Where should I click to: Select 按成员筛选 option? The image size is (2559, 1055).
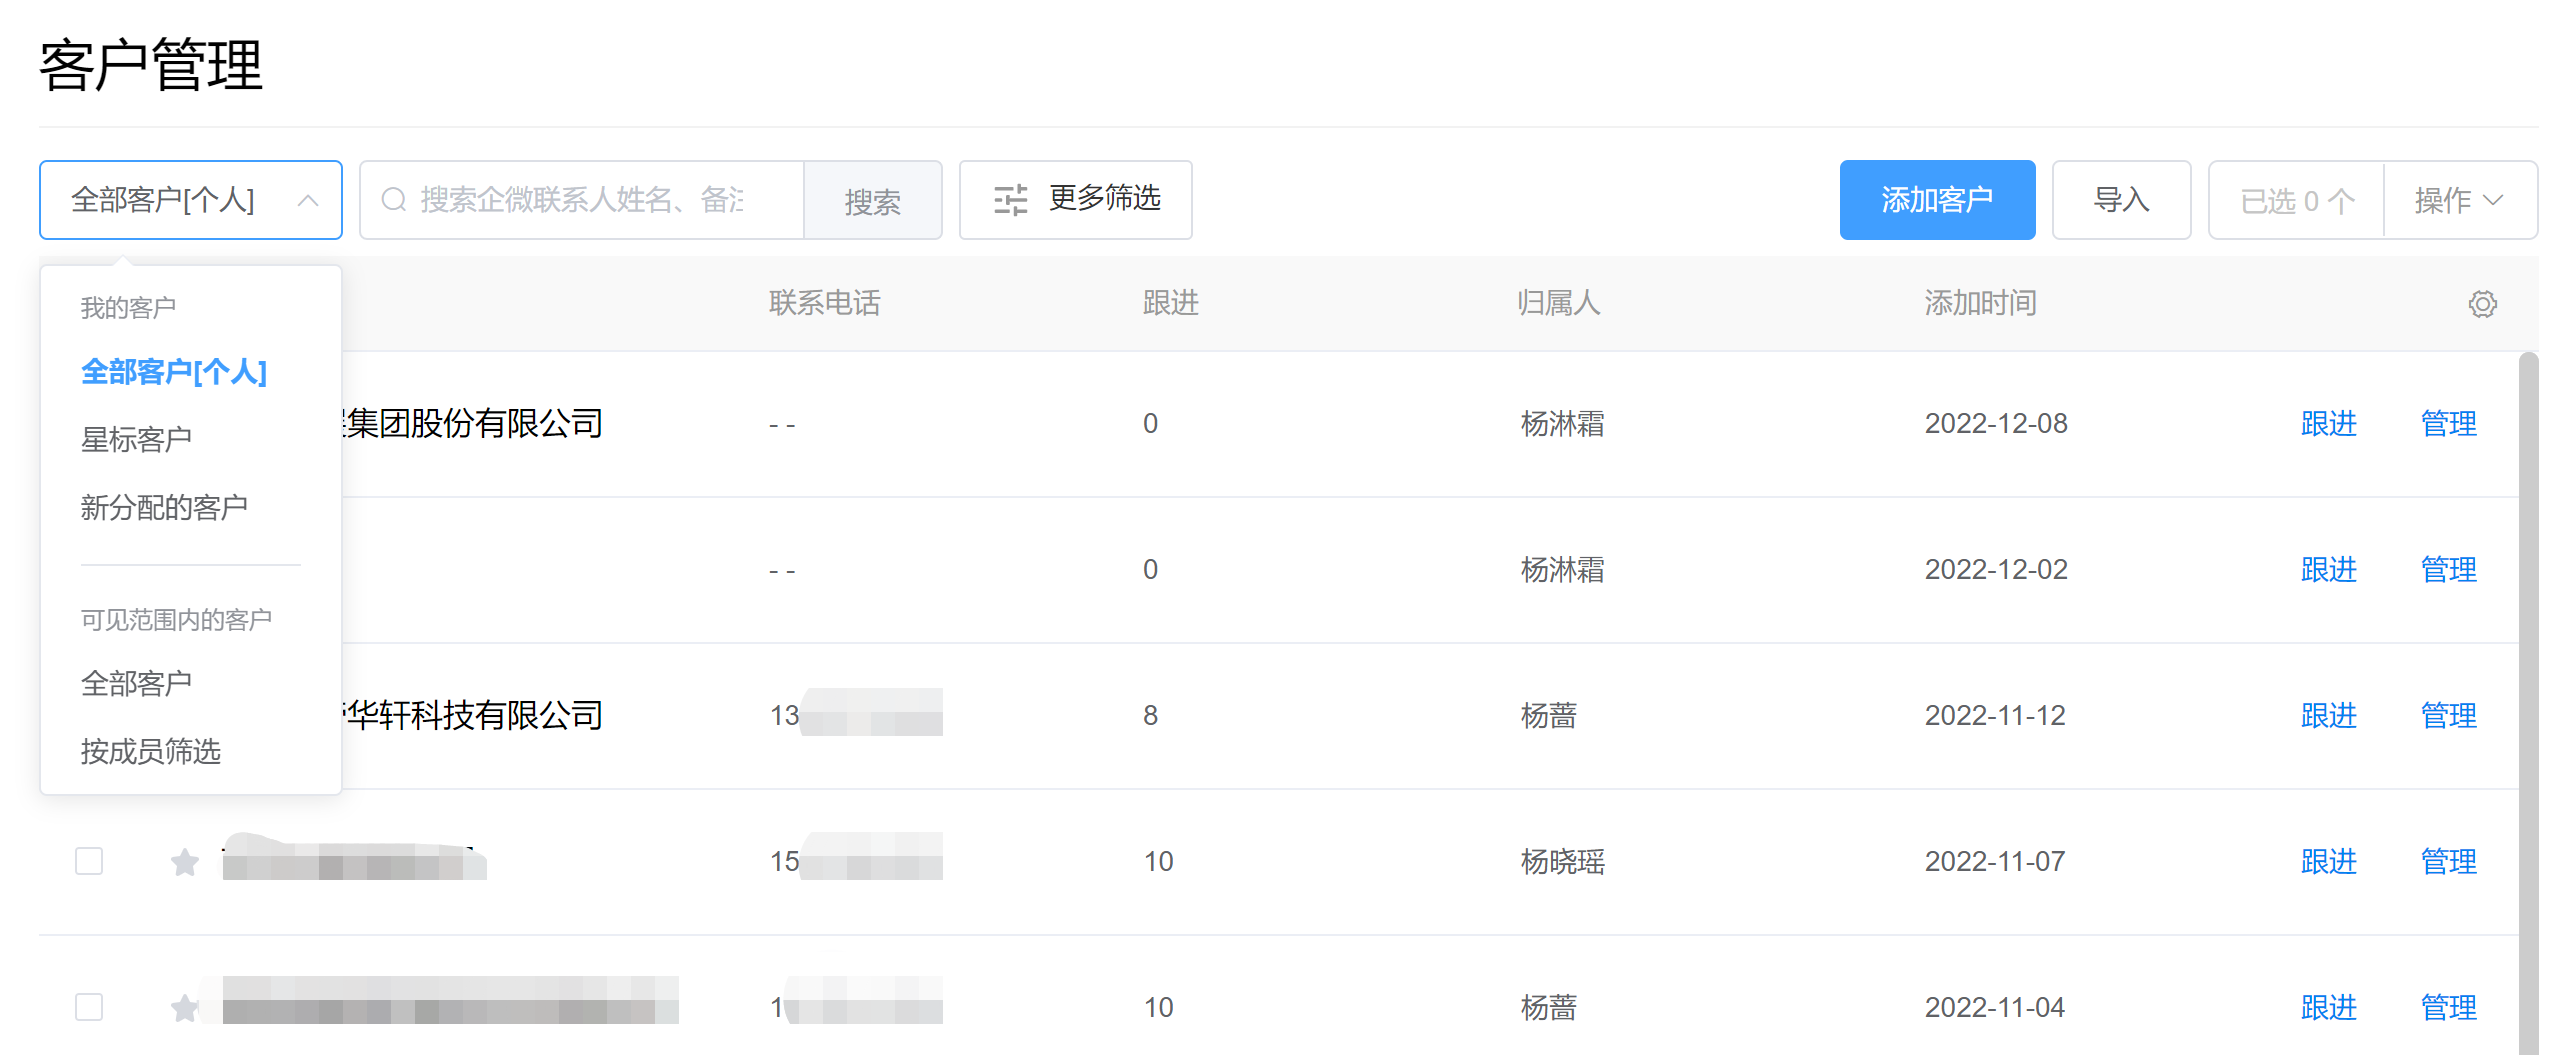tap(150, 751)
